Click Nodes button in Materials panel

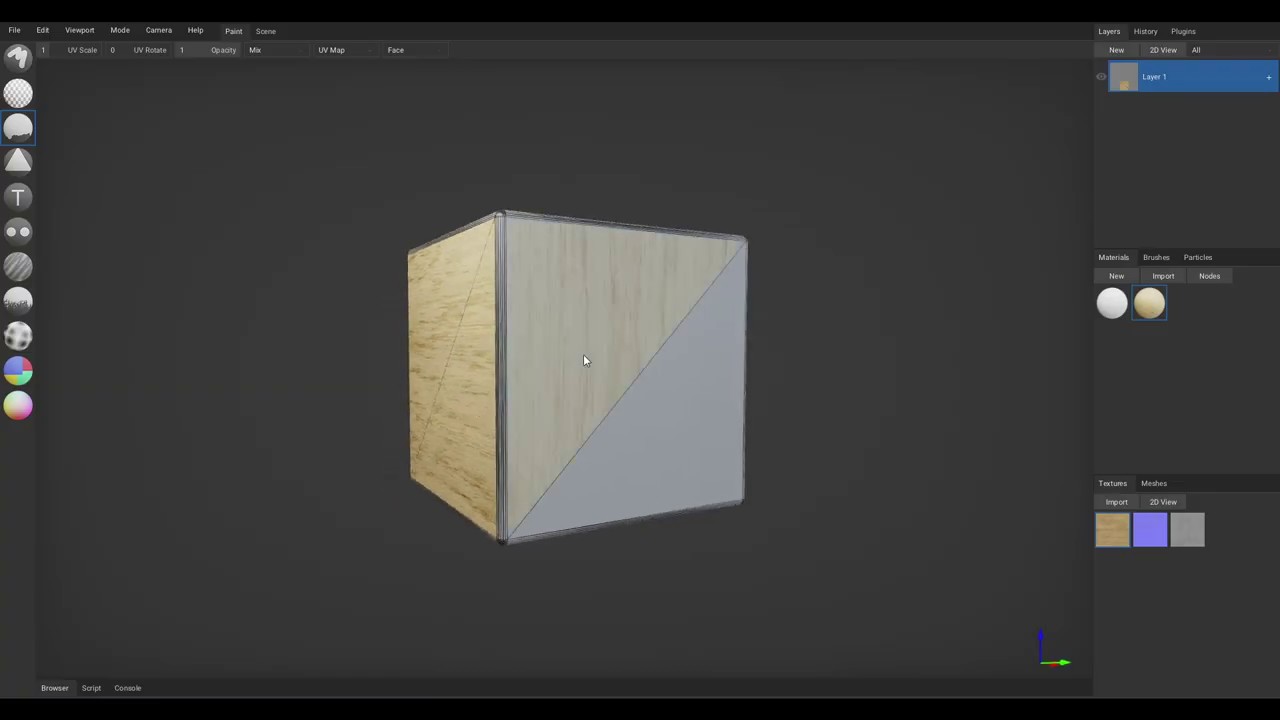[x=1209, y=276]
